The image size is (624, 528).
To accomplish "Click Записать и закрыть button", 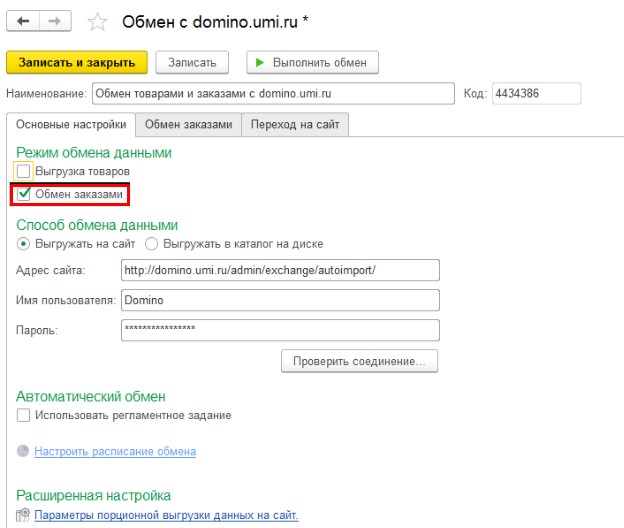I will click(x=77, y=62).
